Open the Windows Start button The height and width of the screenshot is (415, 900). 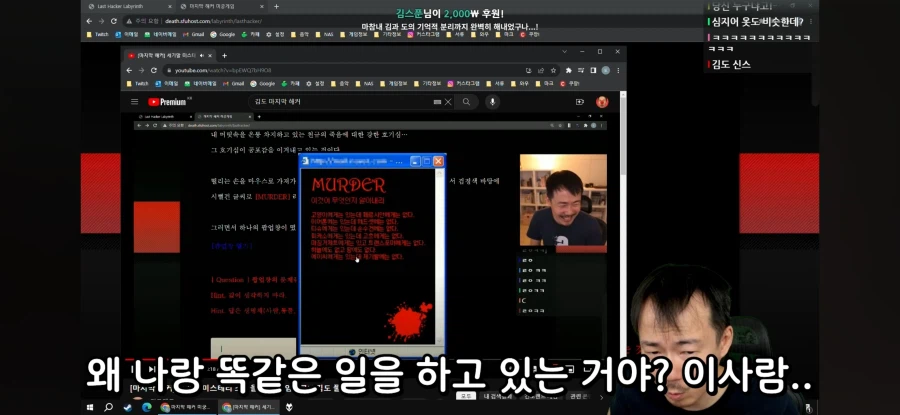[90, 407]
